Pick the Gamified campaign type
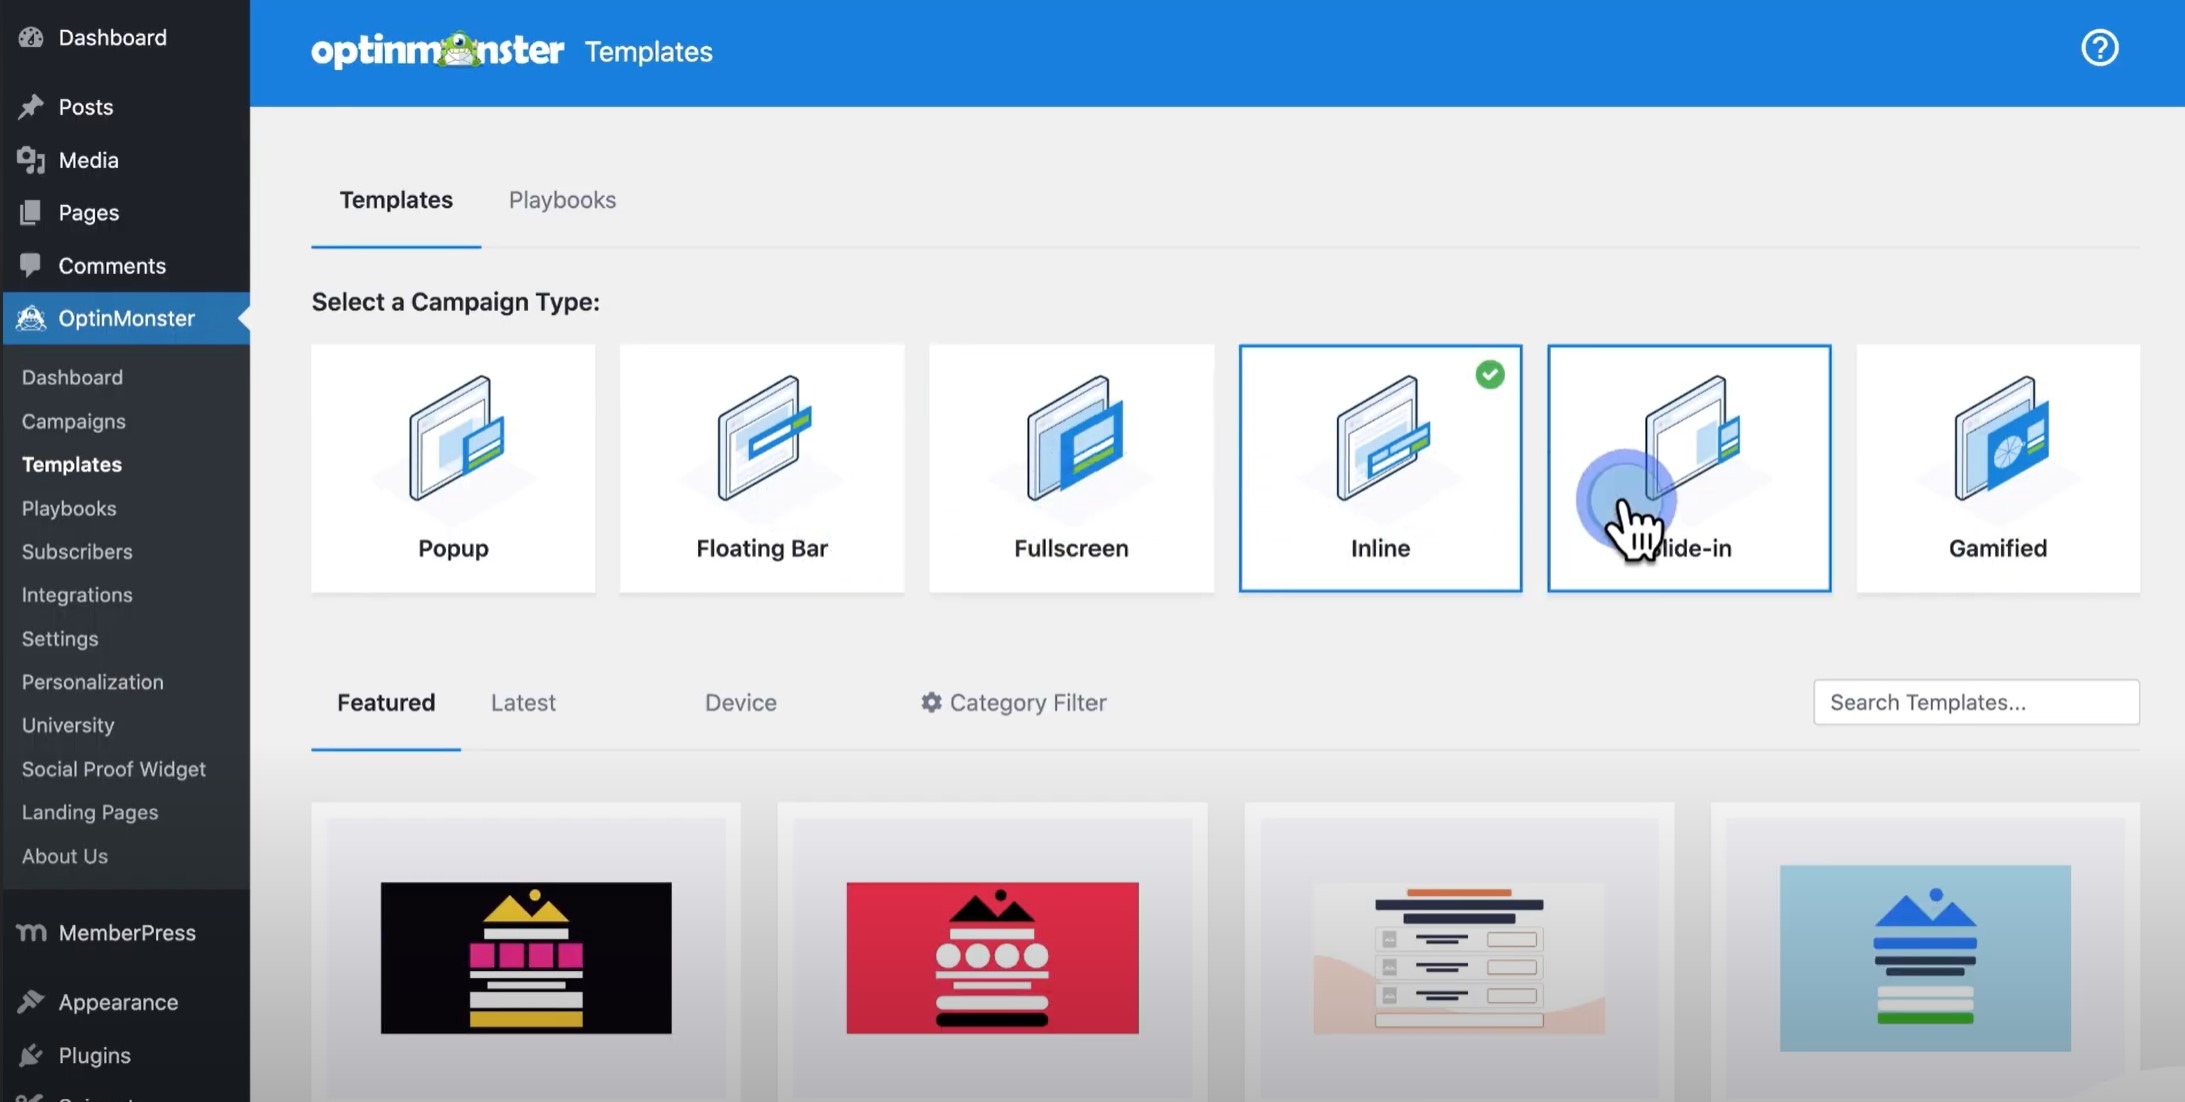Image resolution: width=2185 pixels, height=1102 pixels. click(1997, 468)
